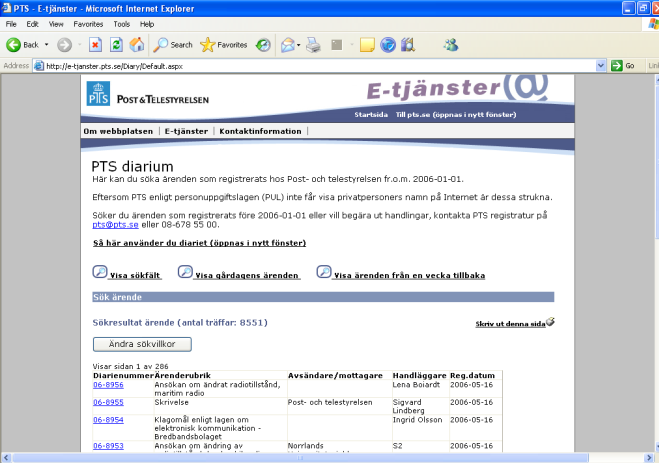659x463 pixels.
Task: Click the page icon in address bar
Action: point(39,66)
